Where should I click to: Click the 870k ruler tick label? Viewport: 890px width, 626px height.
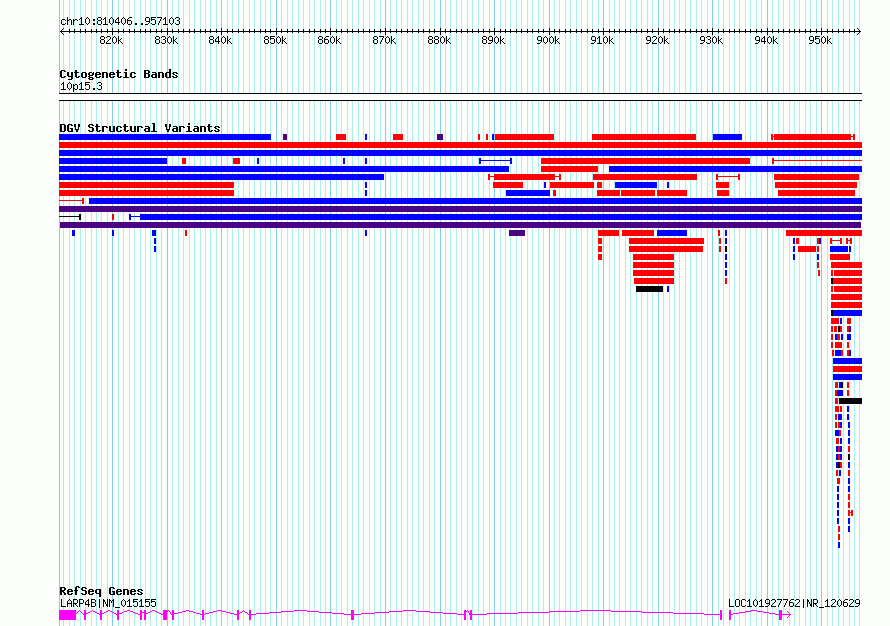(384, 40)
